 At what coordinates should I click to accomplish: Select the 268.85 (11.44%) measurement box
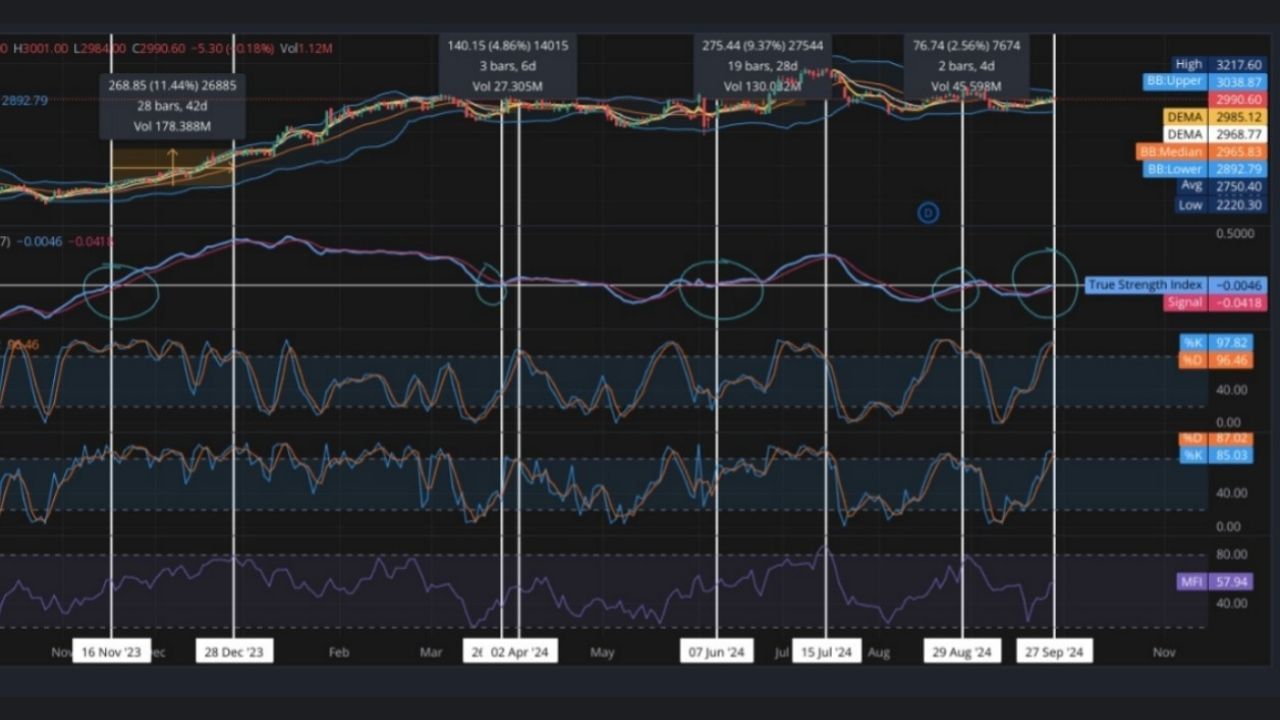[173, 106]
